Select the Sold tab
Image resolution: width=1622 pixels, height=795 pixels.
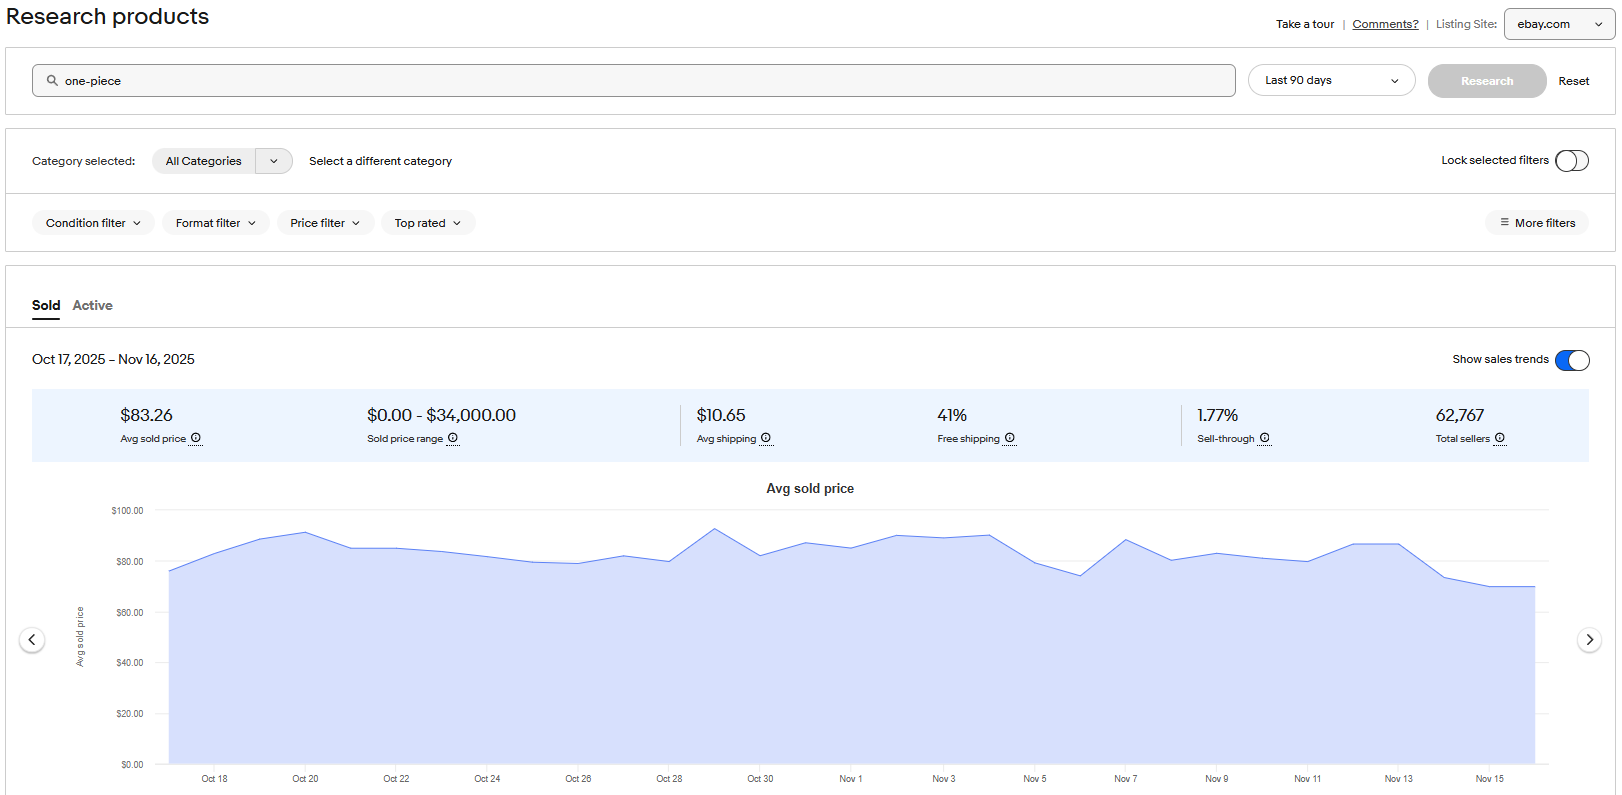click(46, 306)
